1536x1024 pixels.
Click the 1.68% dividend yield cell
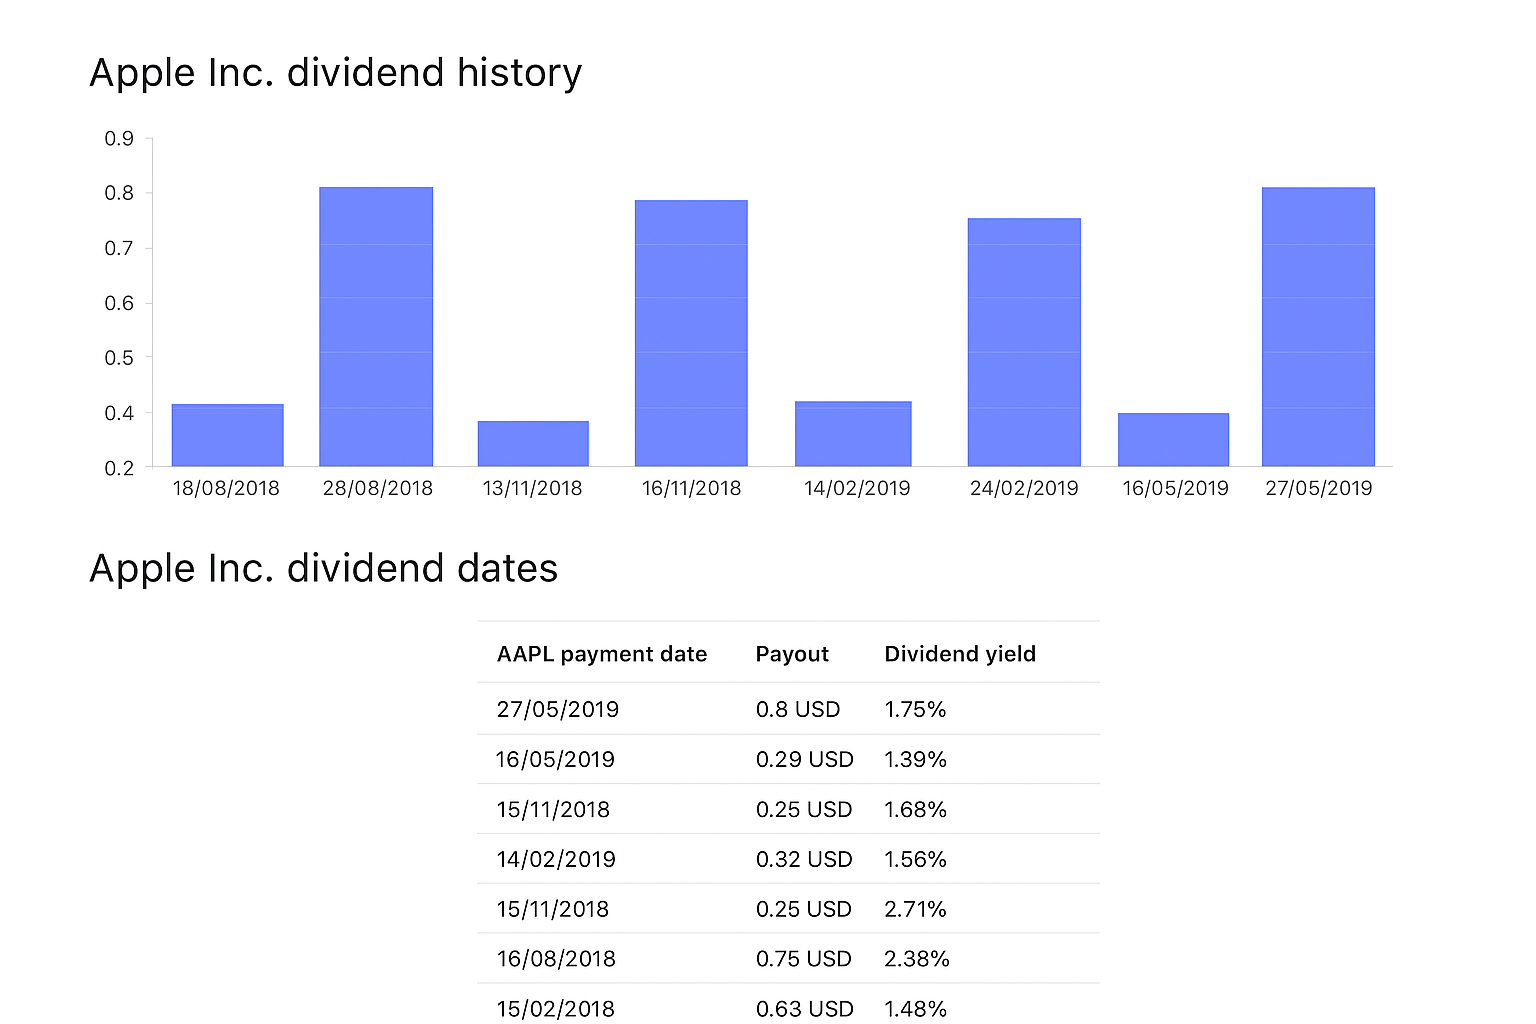915,809
